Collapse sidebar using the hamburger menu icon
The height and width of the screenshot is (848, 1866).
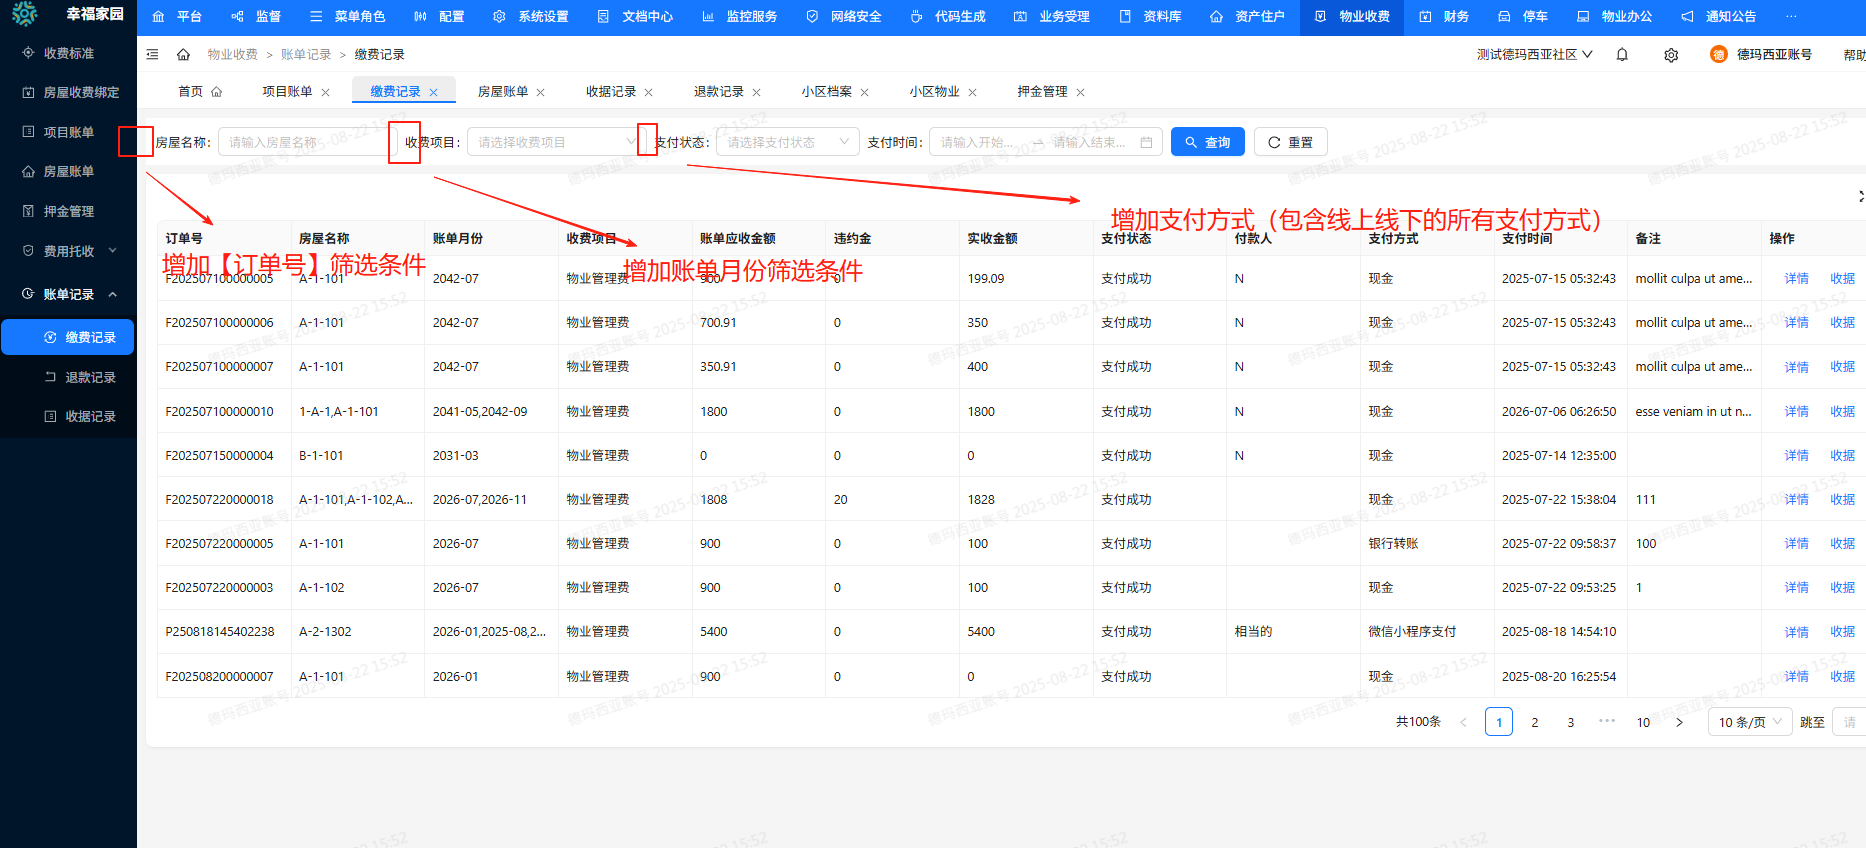click(x=152, y=54)
